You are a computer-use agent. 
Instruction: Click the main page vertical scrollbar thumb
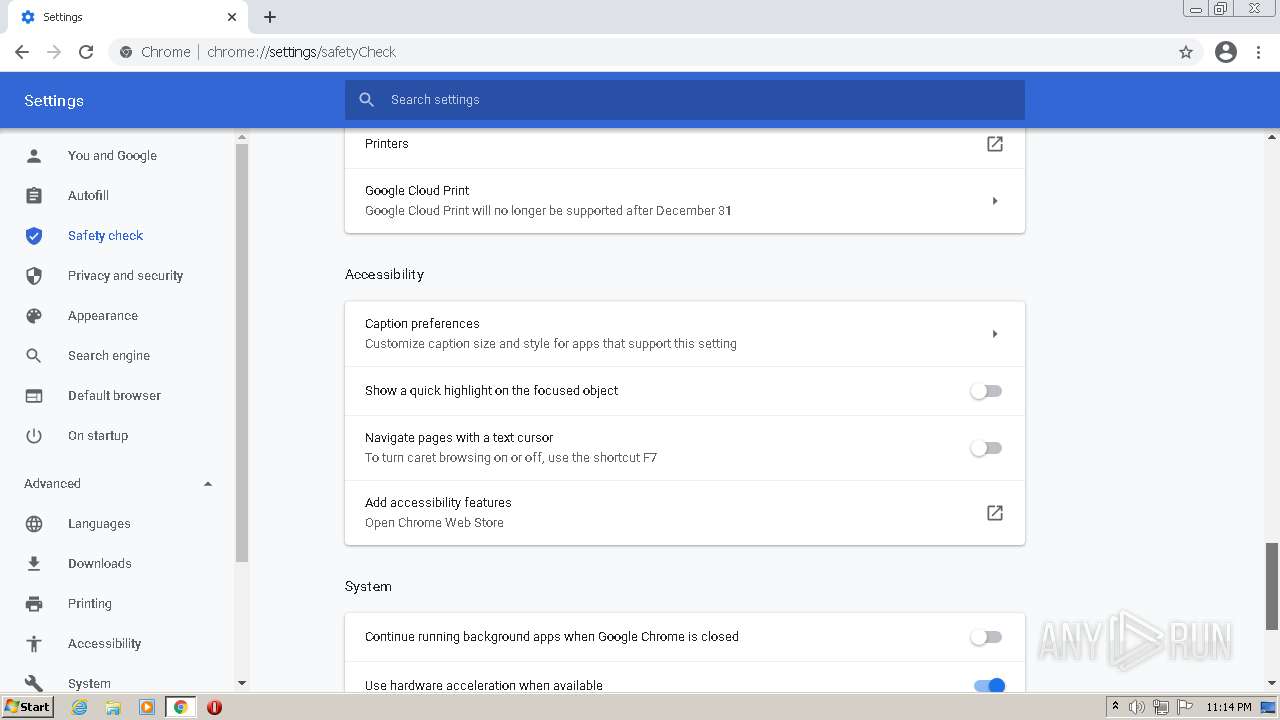pyautogui.click(x=1272, y=586)
